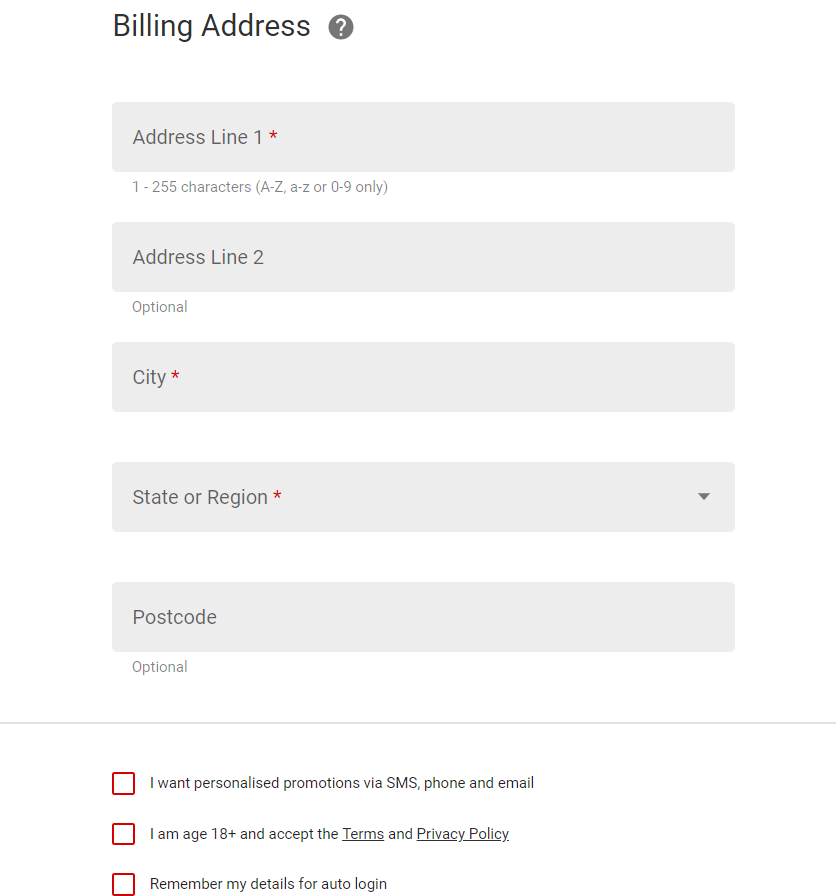Viewport: 836px width, 896px height.
Task: Open the Privacy Policy link
Action: (462, 834)
